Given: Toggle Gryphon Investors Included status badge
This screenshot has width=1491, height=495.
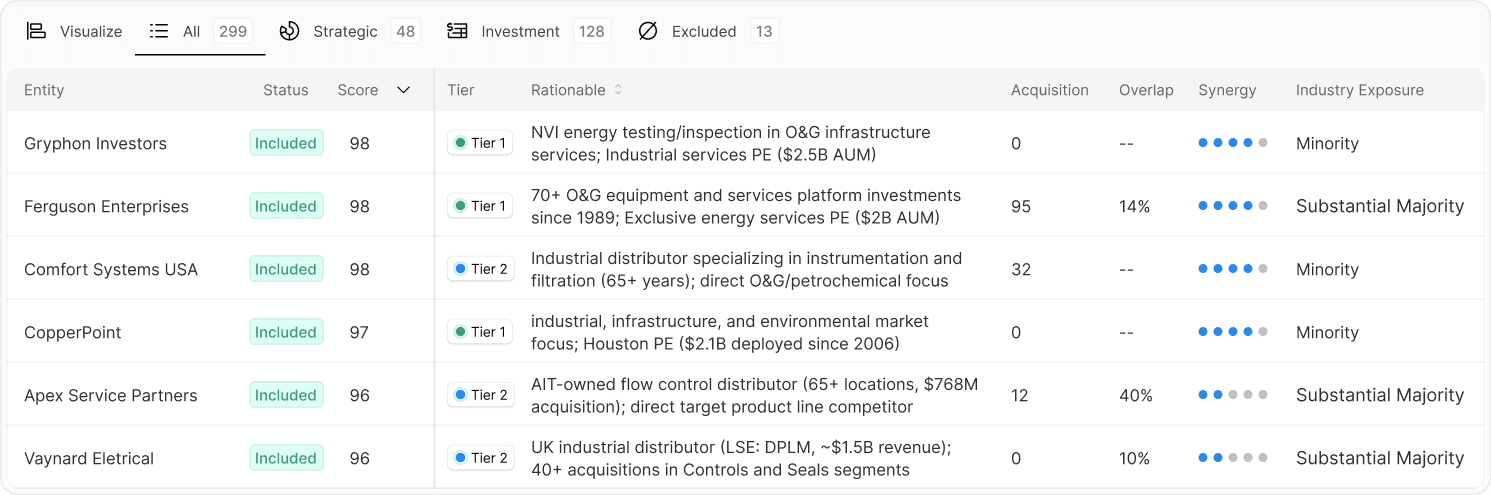Looking at the screenshot, I should tap(286, 143).
